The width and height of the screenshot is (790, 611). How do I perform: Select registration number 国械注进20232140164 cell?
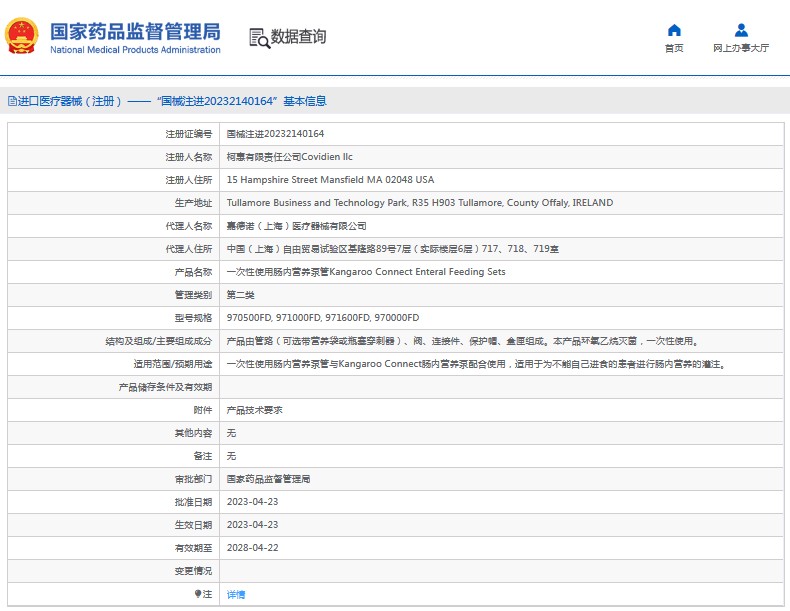275,133
